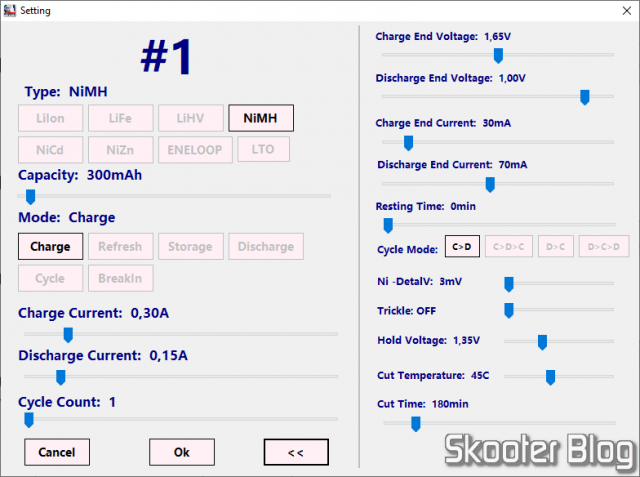Viewport: 640px width, 477px height.
Task: Click the Ni -DetalV slider handle
Action: click(x=509, y=284)
